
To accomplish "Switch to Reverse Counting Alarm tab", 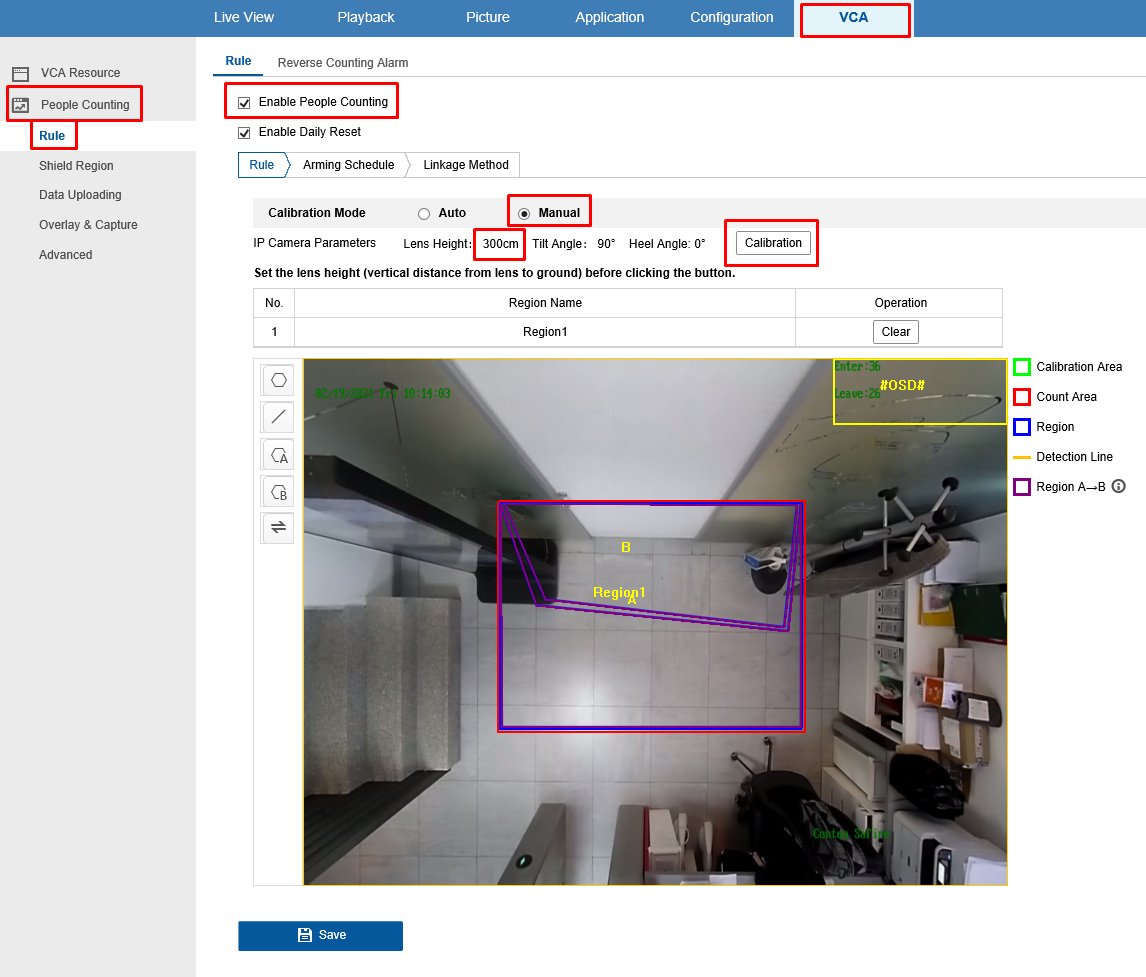I will coord(343,63).
